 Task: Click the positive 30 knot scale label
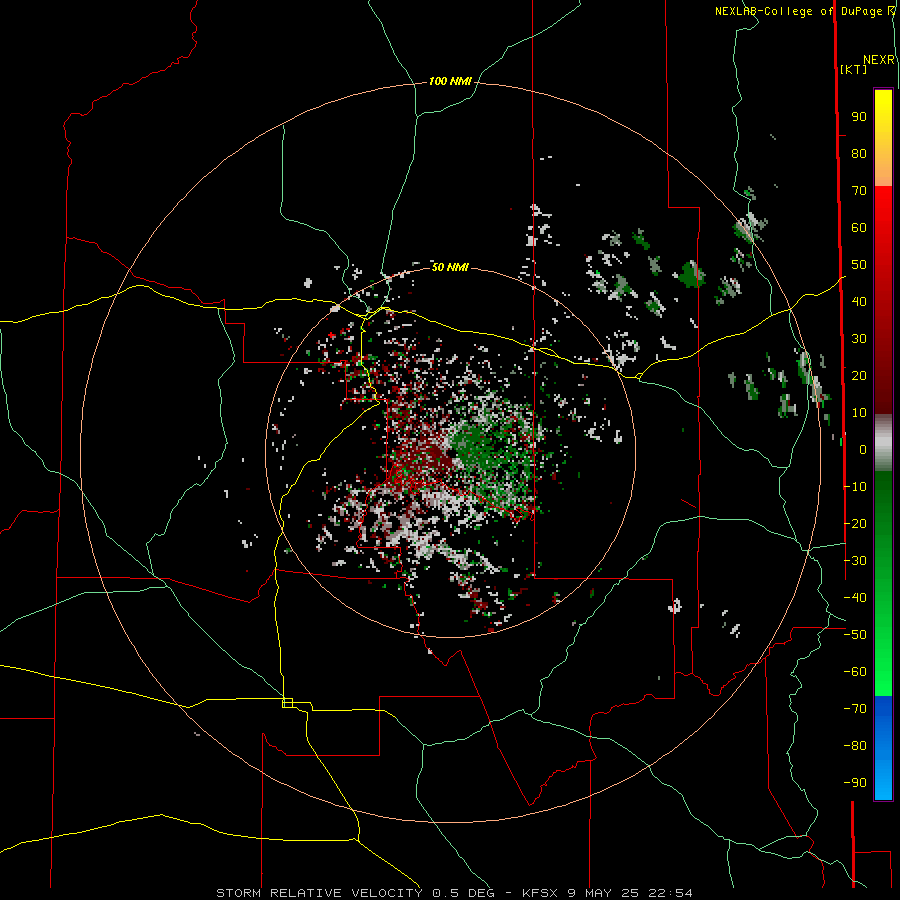[859, 339]
